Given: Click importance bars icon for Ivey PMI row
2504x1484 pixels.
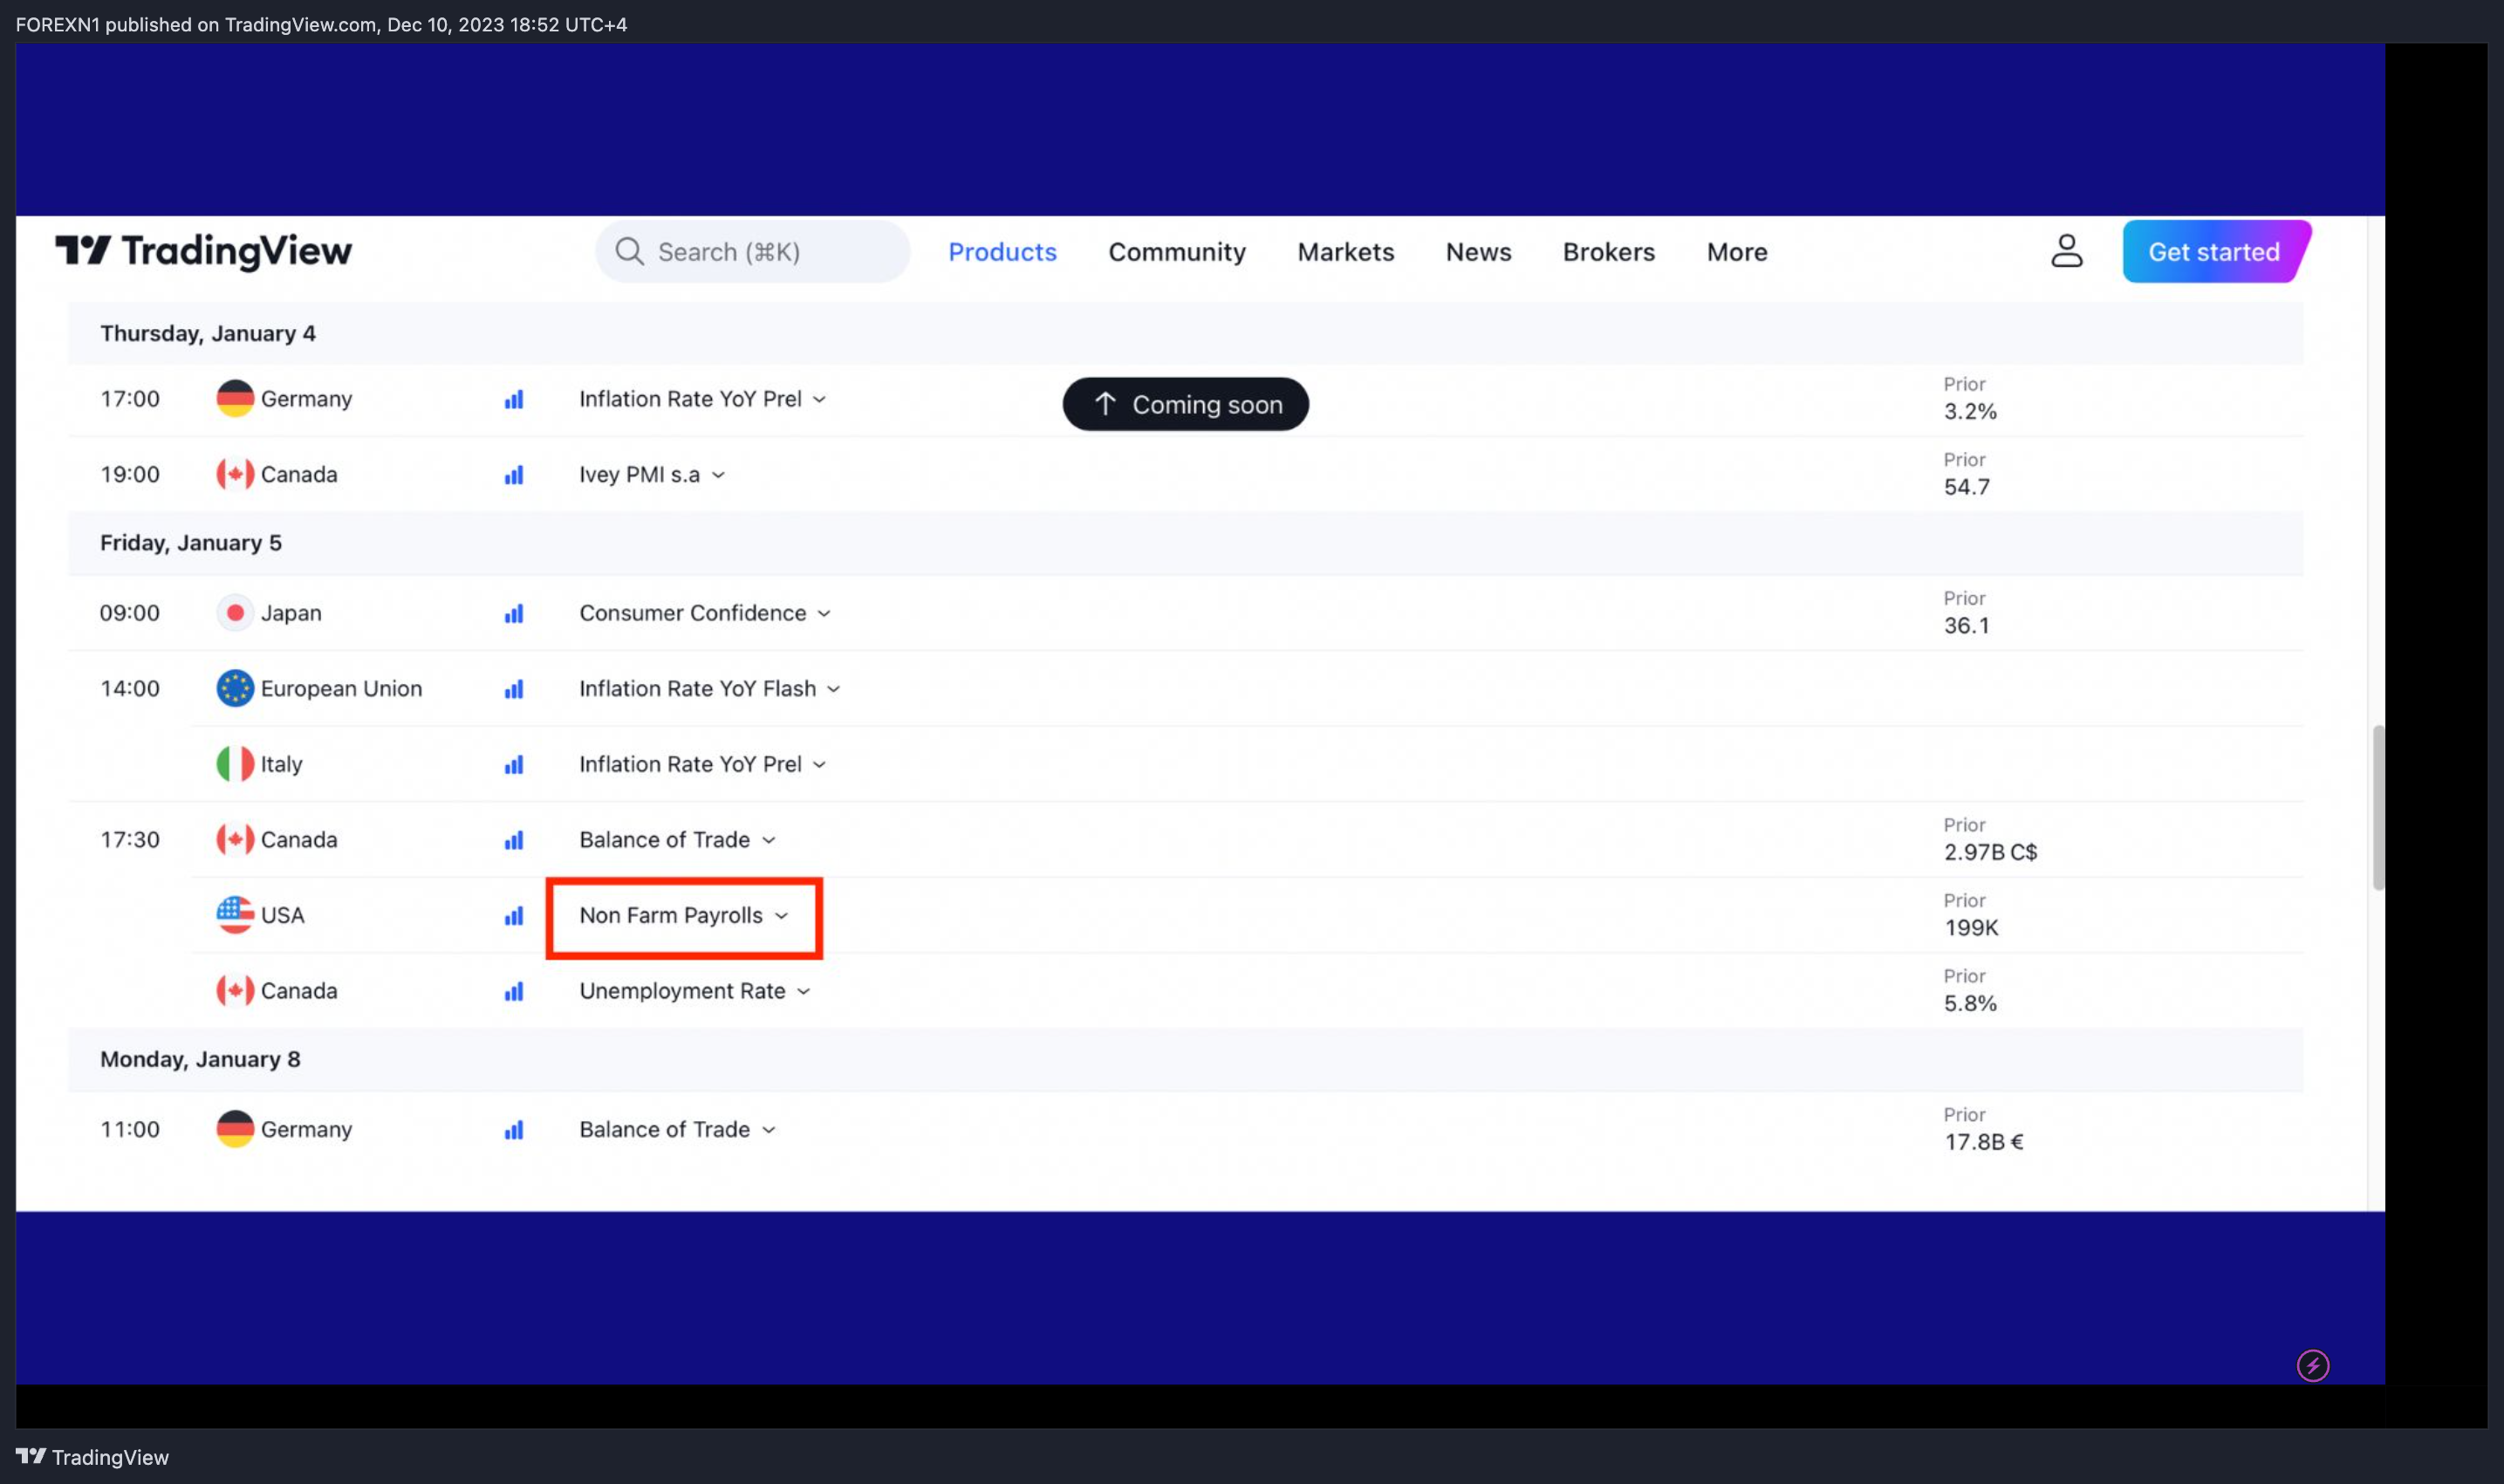Looking at the screenshot, I should [x=514, y=475].
